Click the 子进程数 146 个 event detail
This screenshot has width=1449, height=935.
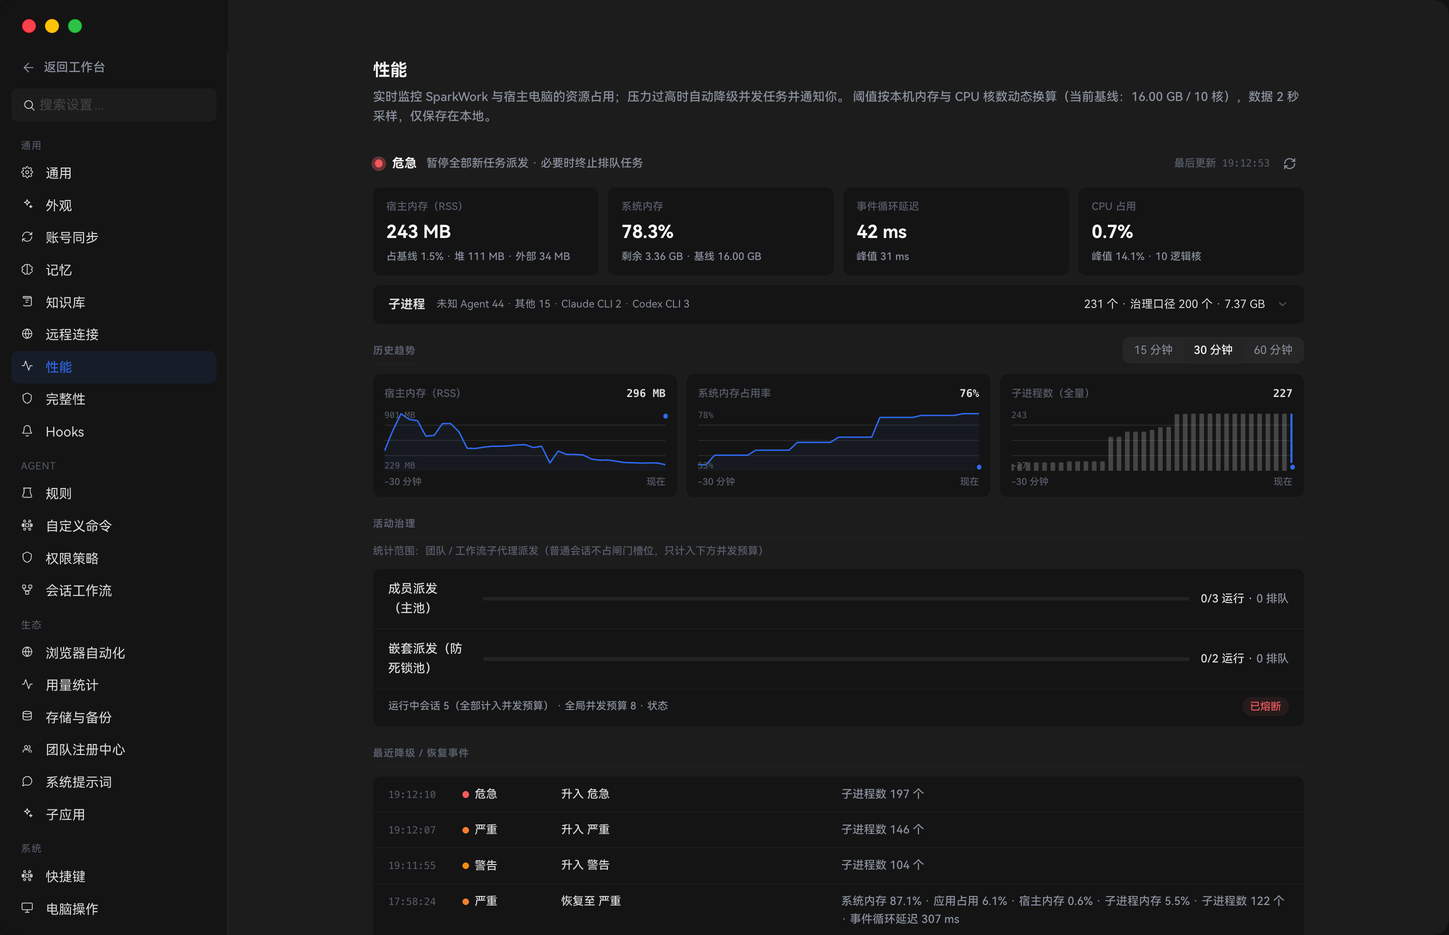[x=882, y=830]
